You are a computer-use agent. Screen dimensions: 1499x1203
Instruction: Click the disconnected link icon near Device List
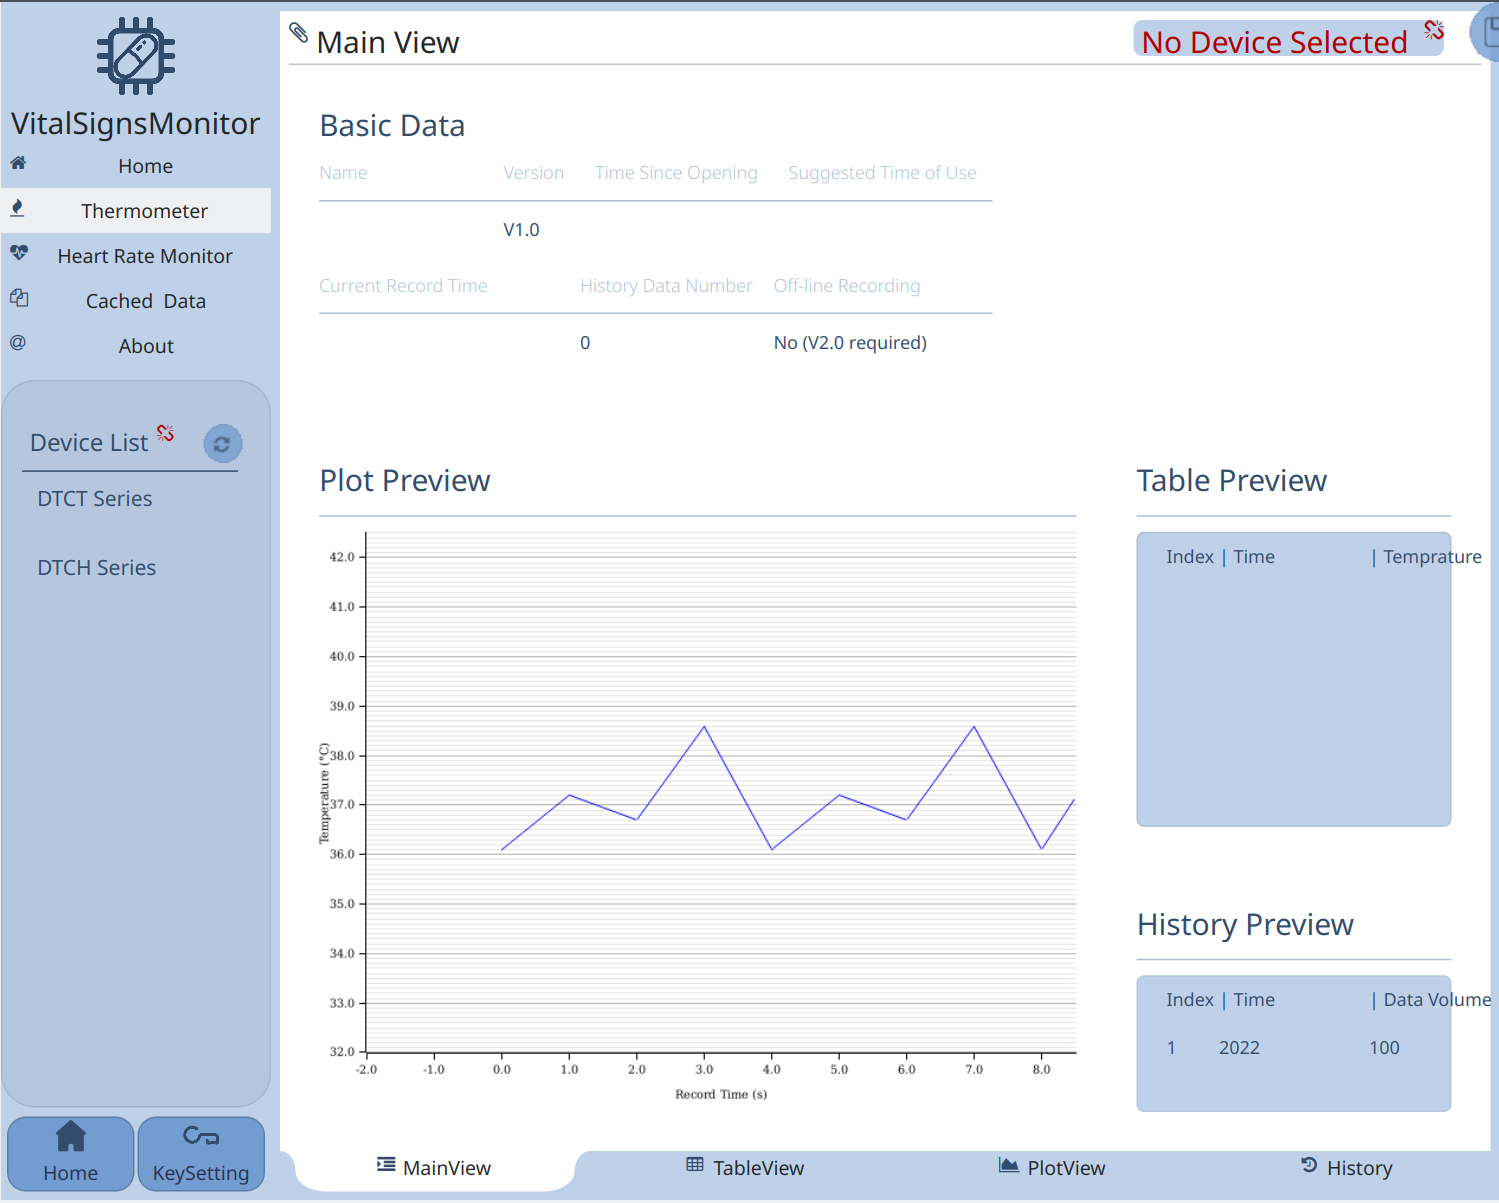tap(166, 433)
